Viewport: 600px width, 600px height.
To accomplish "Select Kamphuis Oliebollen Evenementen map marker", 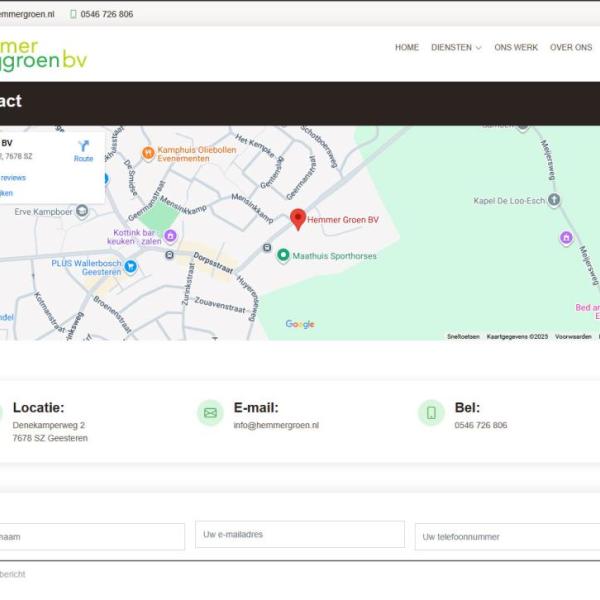I will pos(148,153).
